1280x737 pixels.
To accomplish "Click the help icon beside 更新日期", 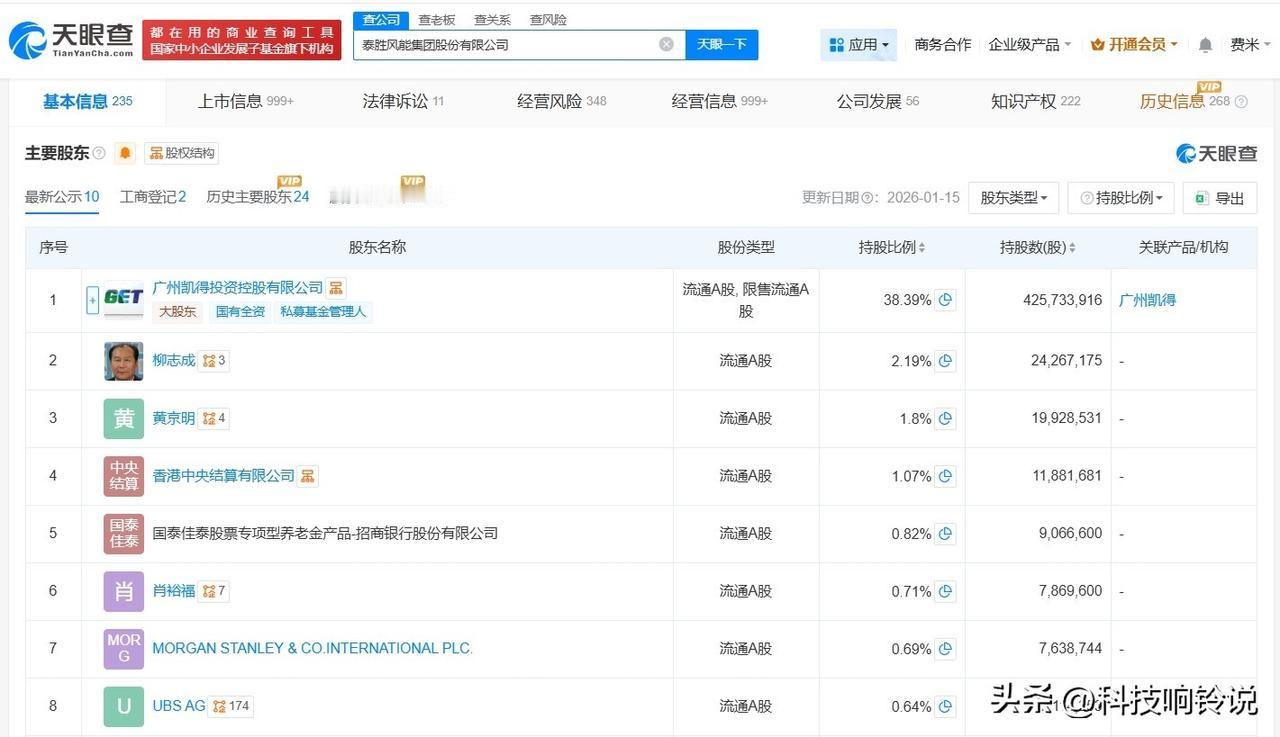I will click(868, 198).
